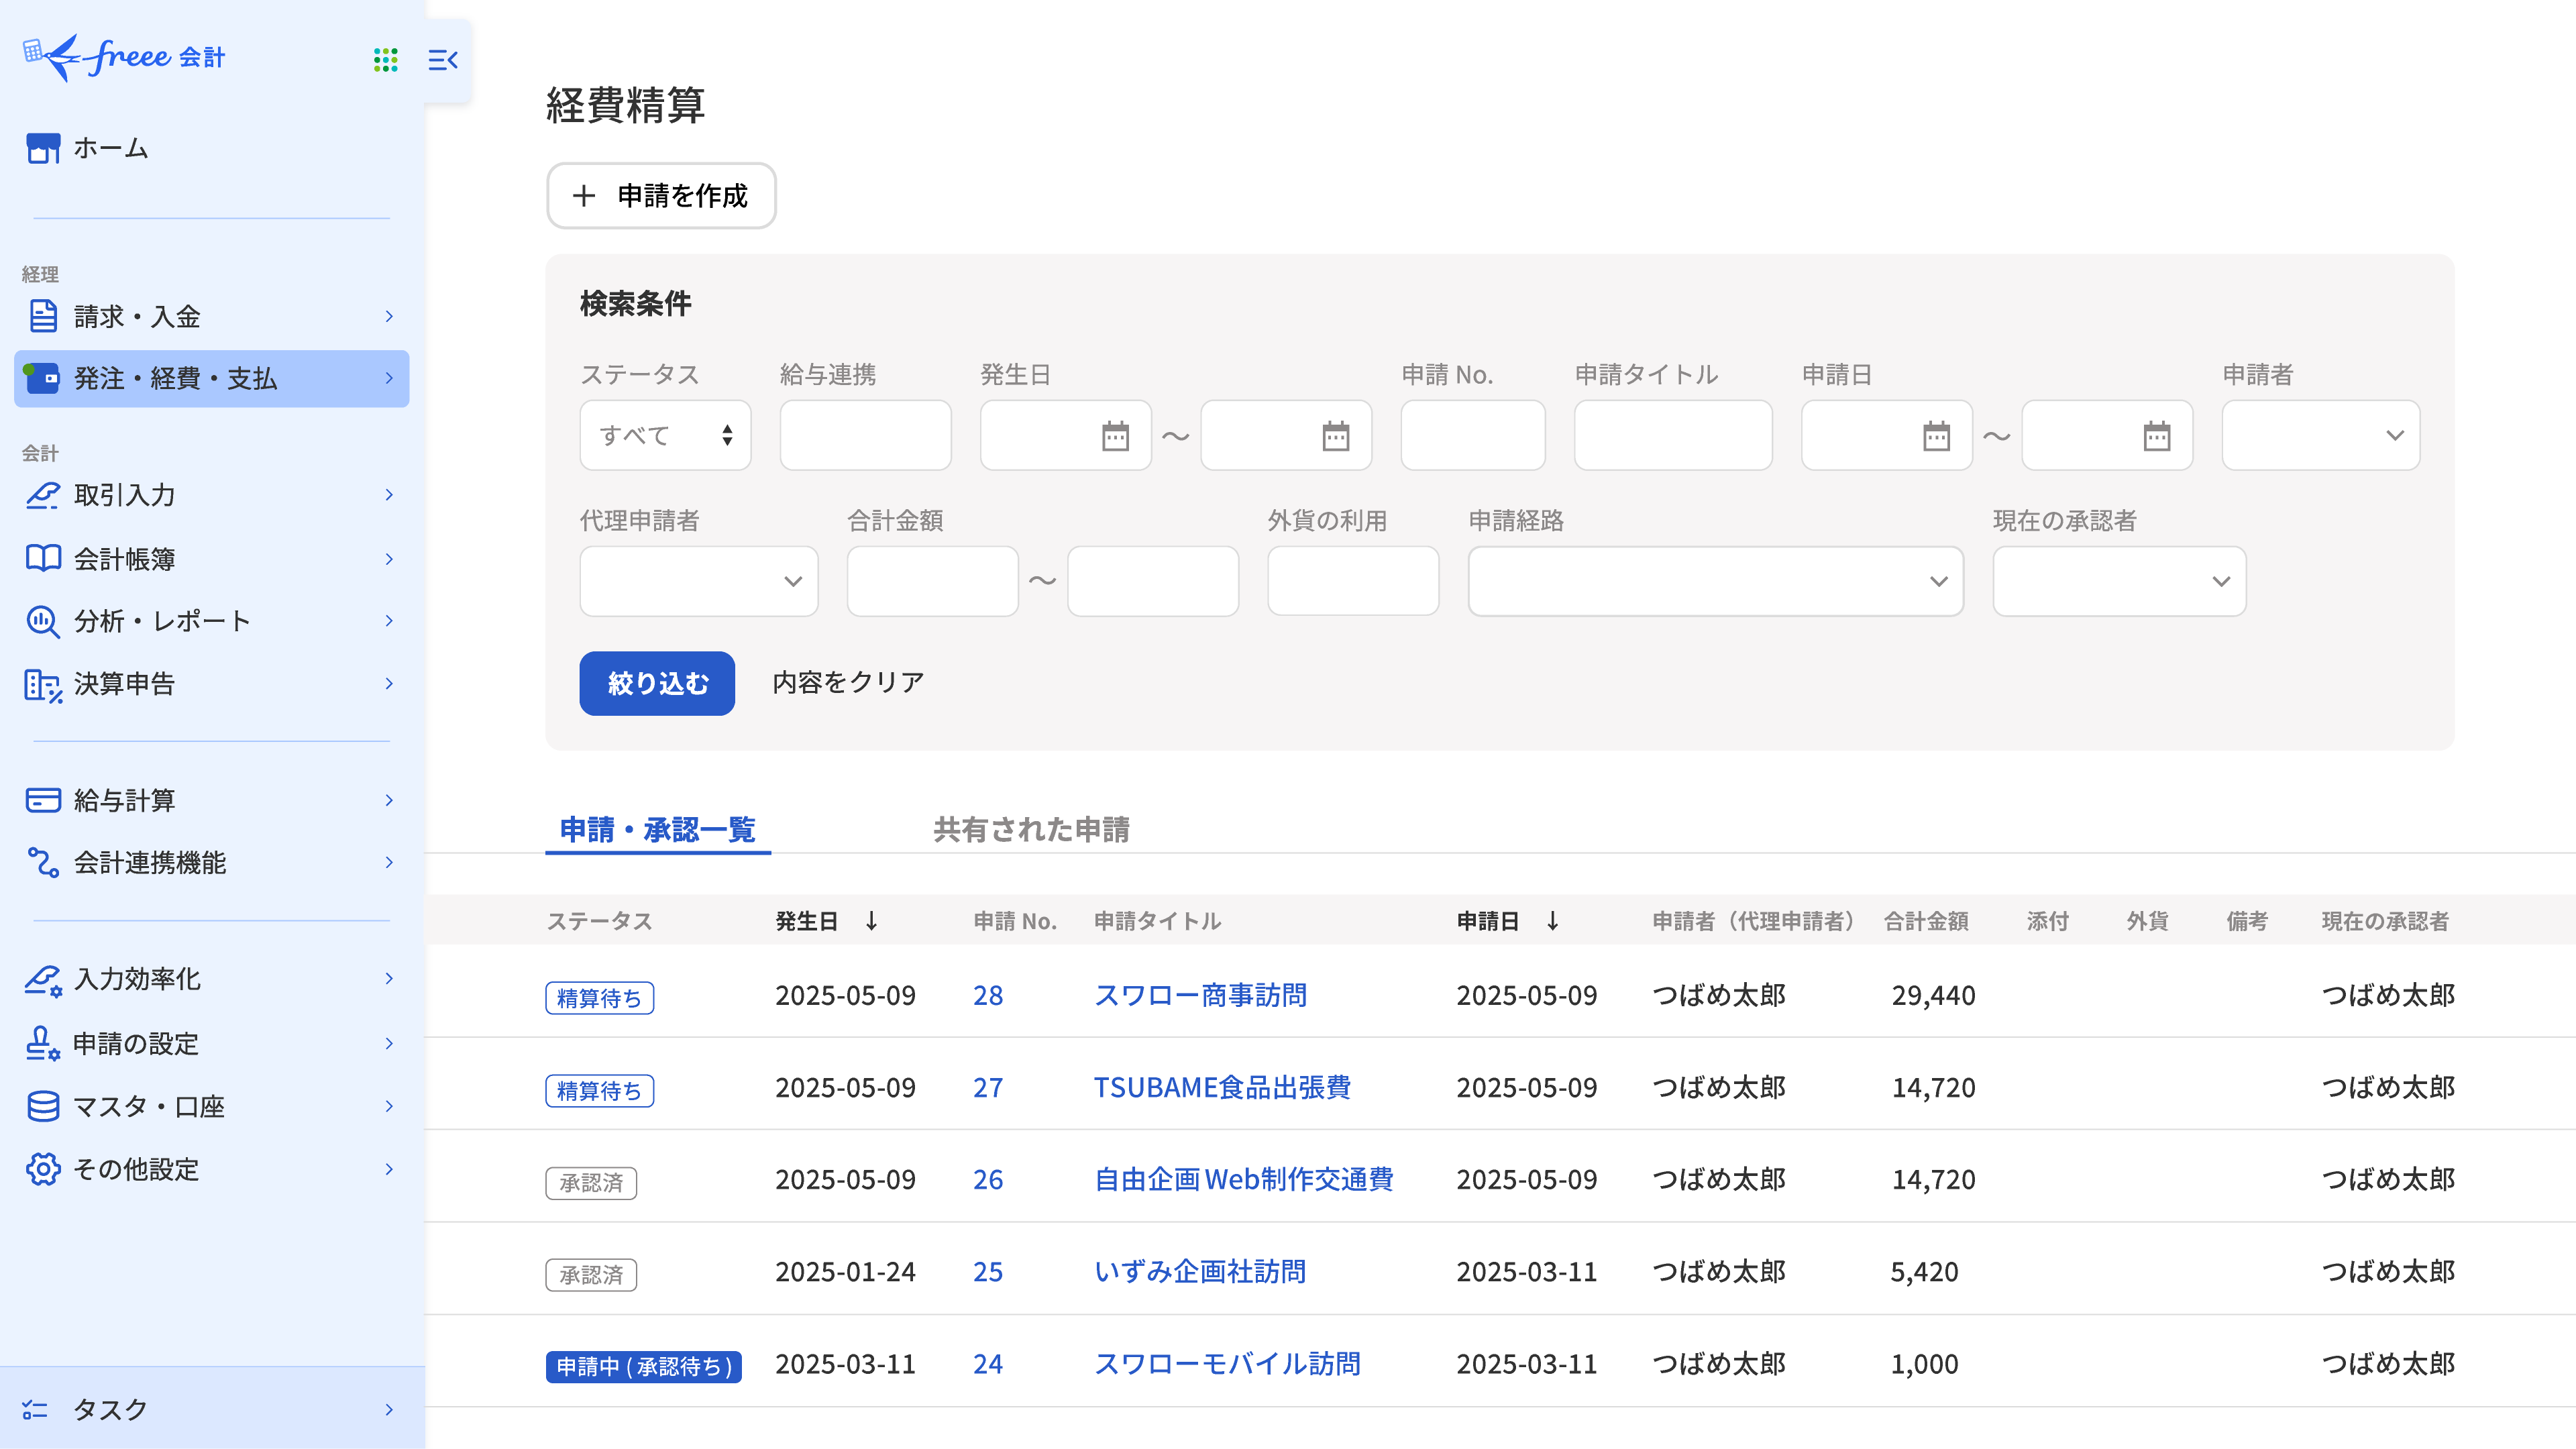Open the ステータス すべて select box
2576x1449 pixels.
(x=665, y=436)
